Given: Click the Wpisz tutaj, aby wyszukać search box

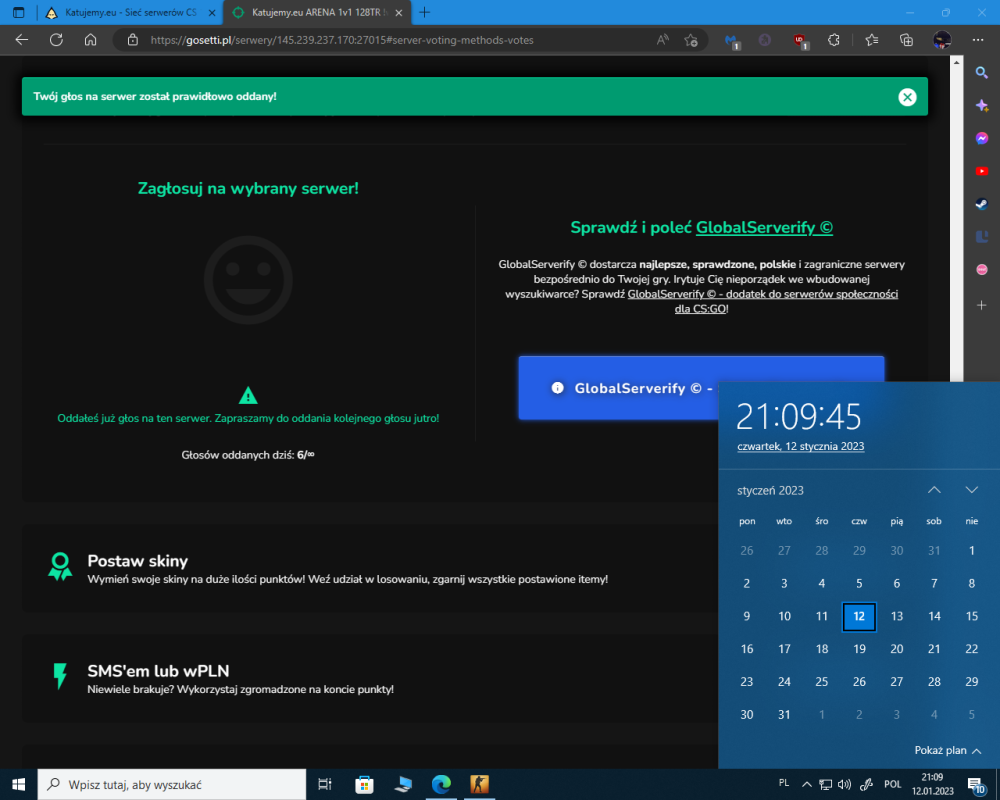Looking at the screenshot, I should click(172, 784).
